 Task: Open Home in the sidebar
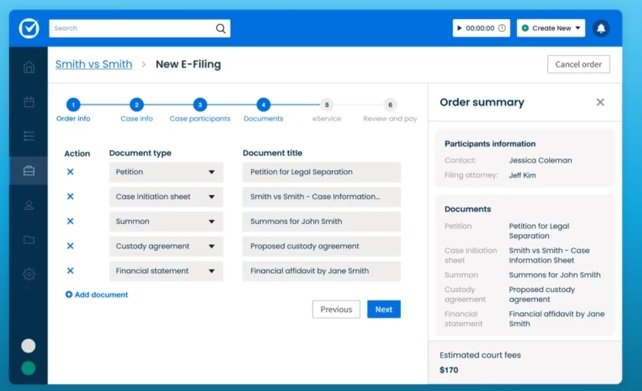tap(29, 67)
